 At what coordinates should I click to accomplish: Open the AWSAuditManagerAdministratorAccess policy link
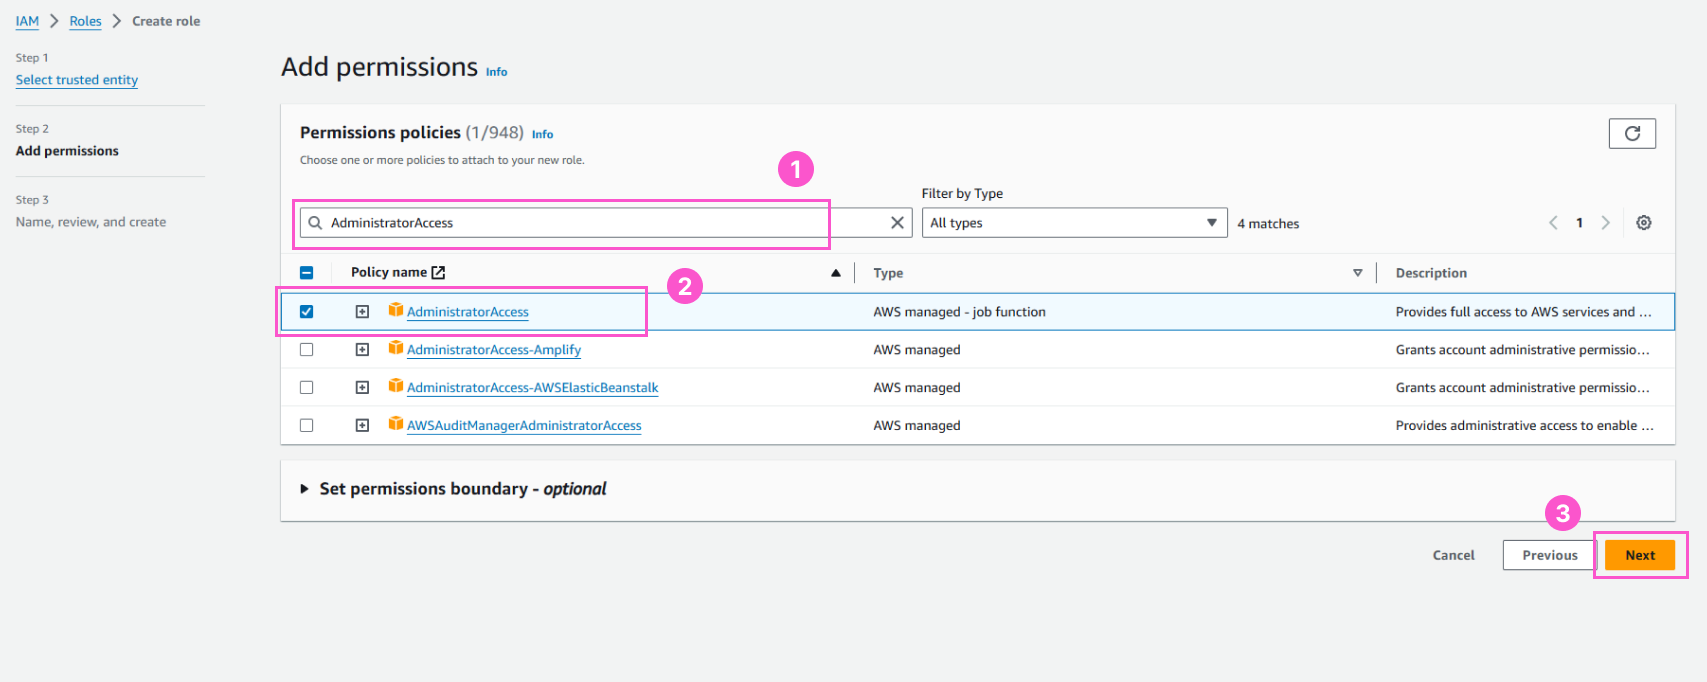[524, 426]
